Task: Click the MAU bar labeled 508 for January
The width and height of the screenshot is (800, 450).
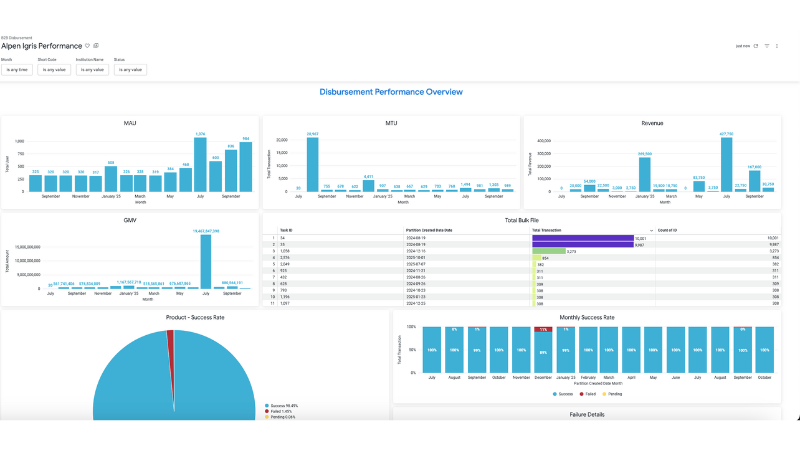Action: pyautogui.click(x=111, y=179)
